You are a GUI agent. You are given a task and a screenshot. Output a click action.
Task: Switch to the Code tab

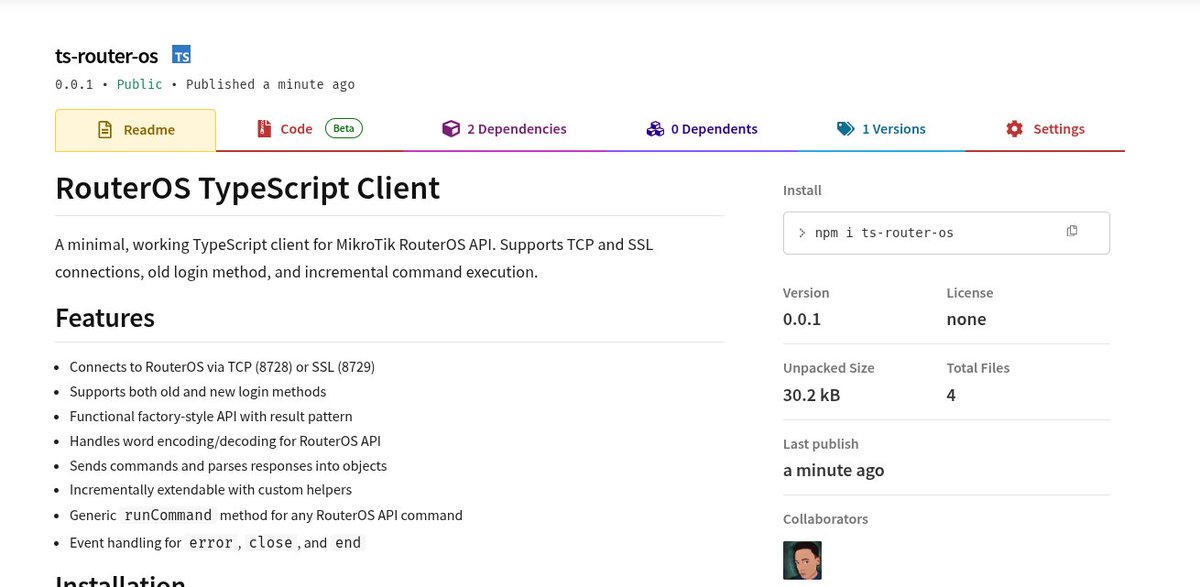pyautogui.click(x=310, y=129)
